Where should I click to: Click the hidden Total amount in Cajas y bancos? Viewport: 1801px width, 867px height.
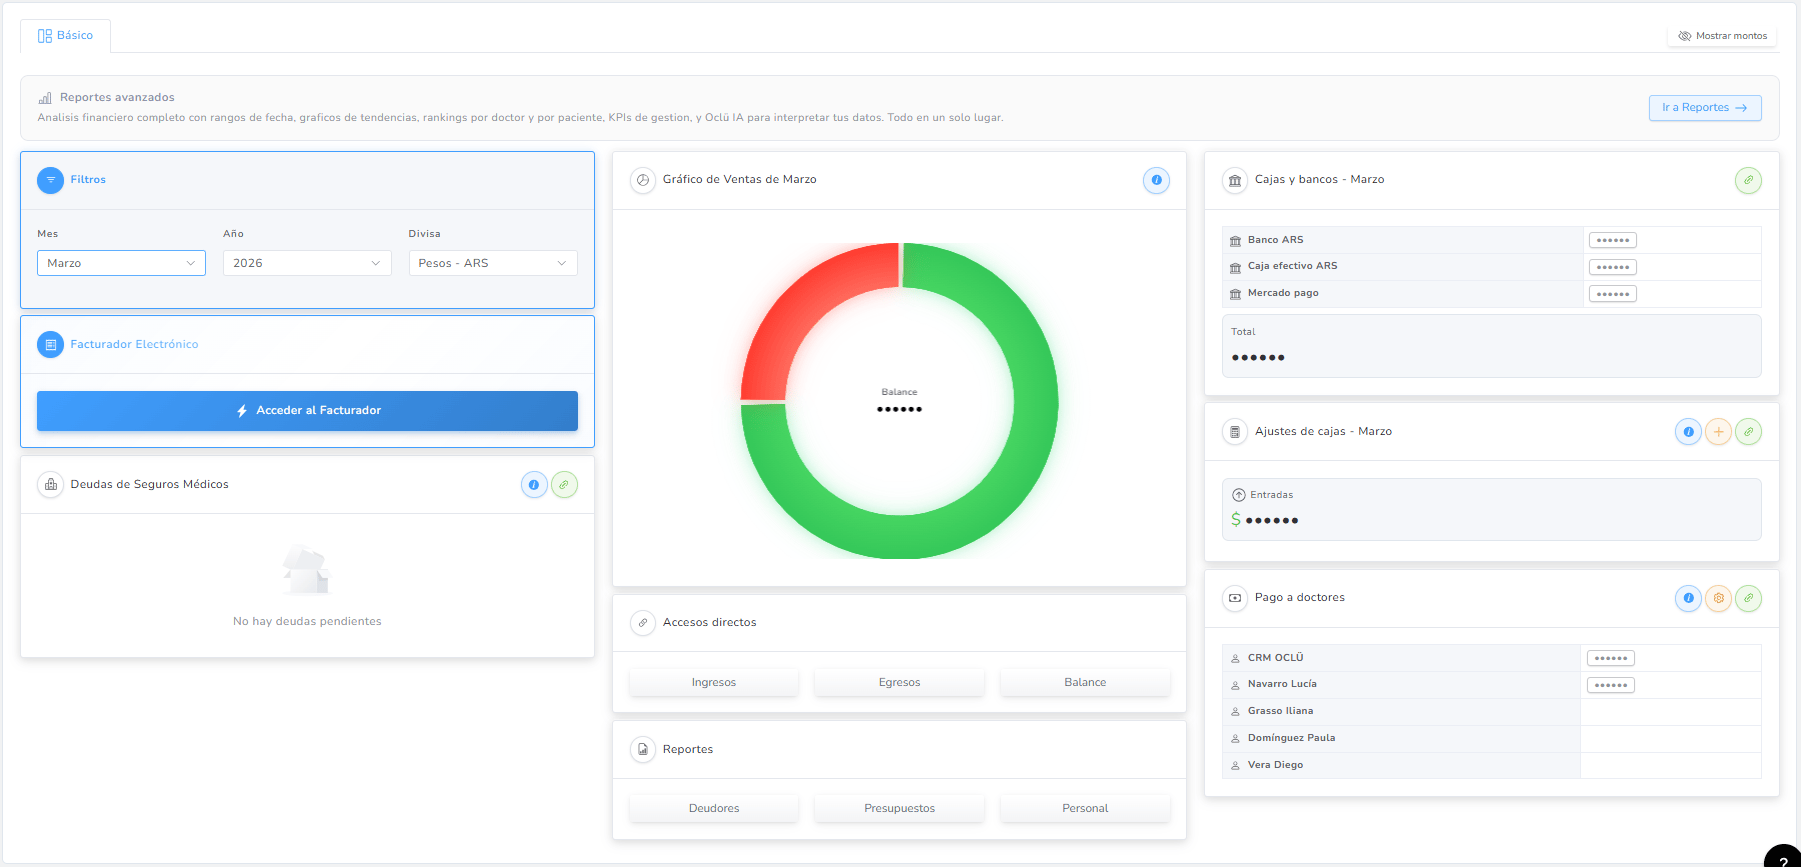click(x=1258, y=357)
